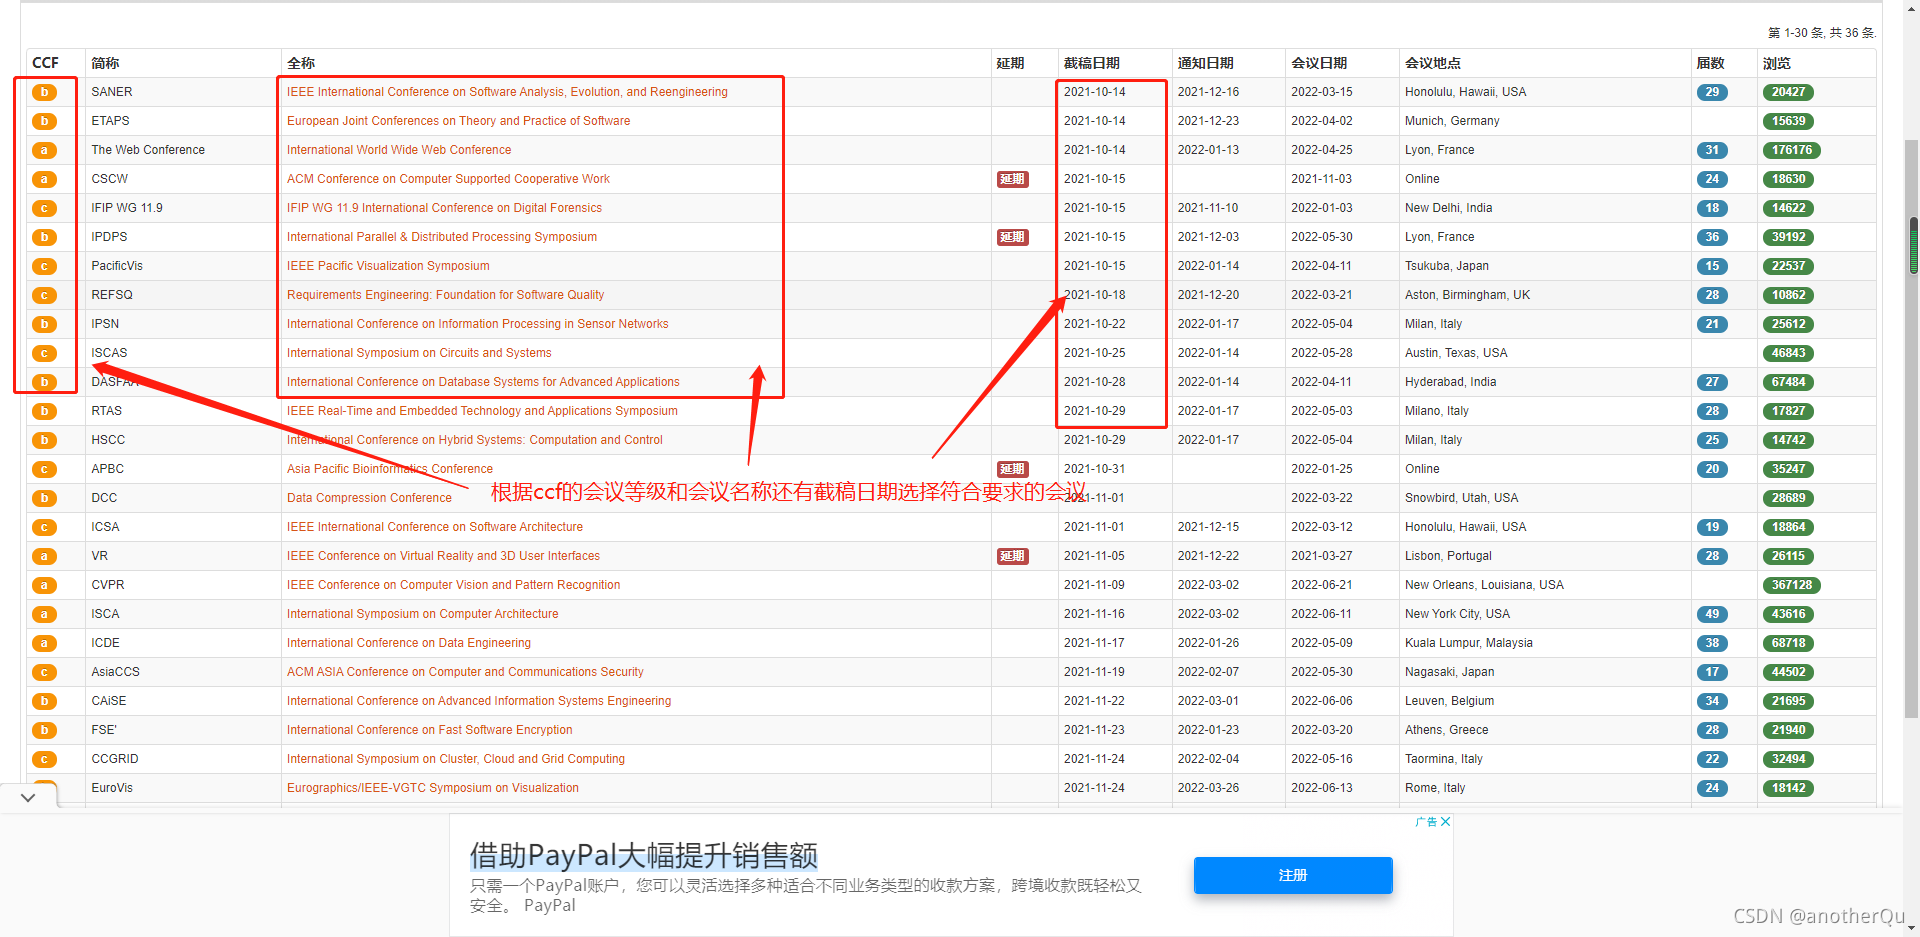The height and width of the screenshot is (937, 1920).
Task: Click the session badge 31 for The Web Conference
Action: [1712, 150]
